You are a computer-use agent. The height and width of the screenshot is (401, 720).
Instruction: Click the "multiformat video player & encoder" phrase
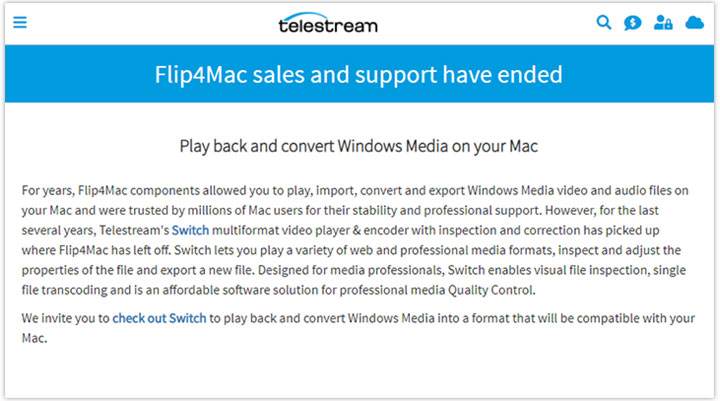tap(324, 230)
